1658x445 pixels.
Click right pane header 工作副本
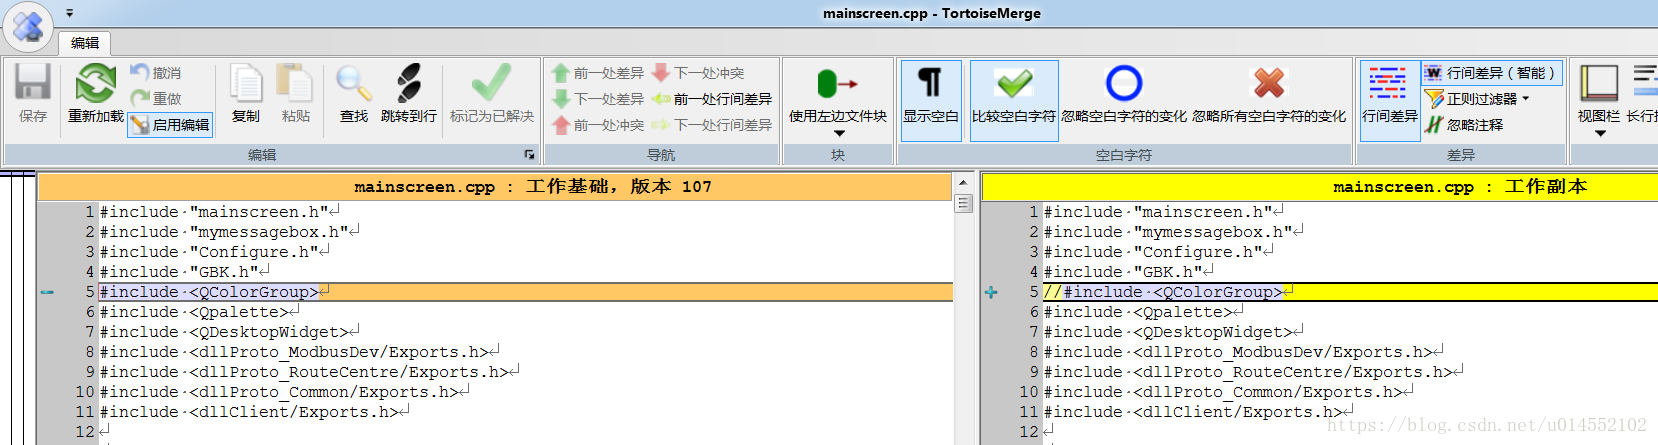(1320, 187)
